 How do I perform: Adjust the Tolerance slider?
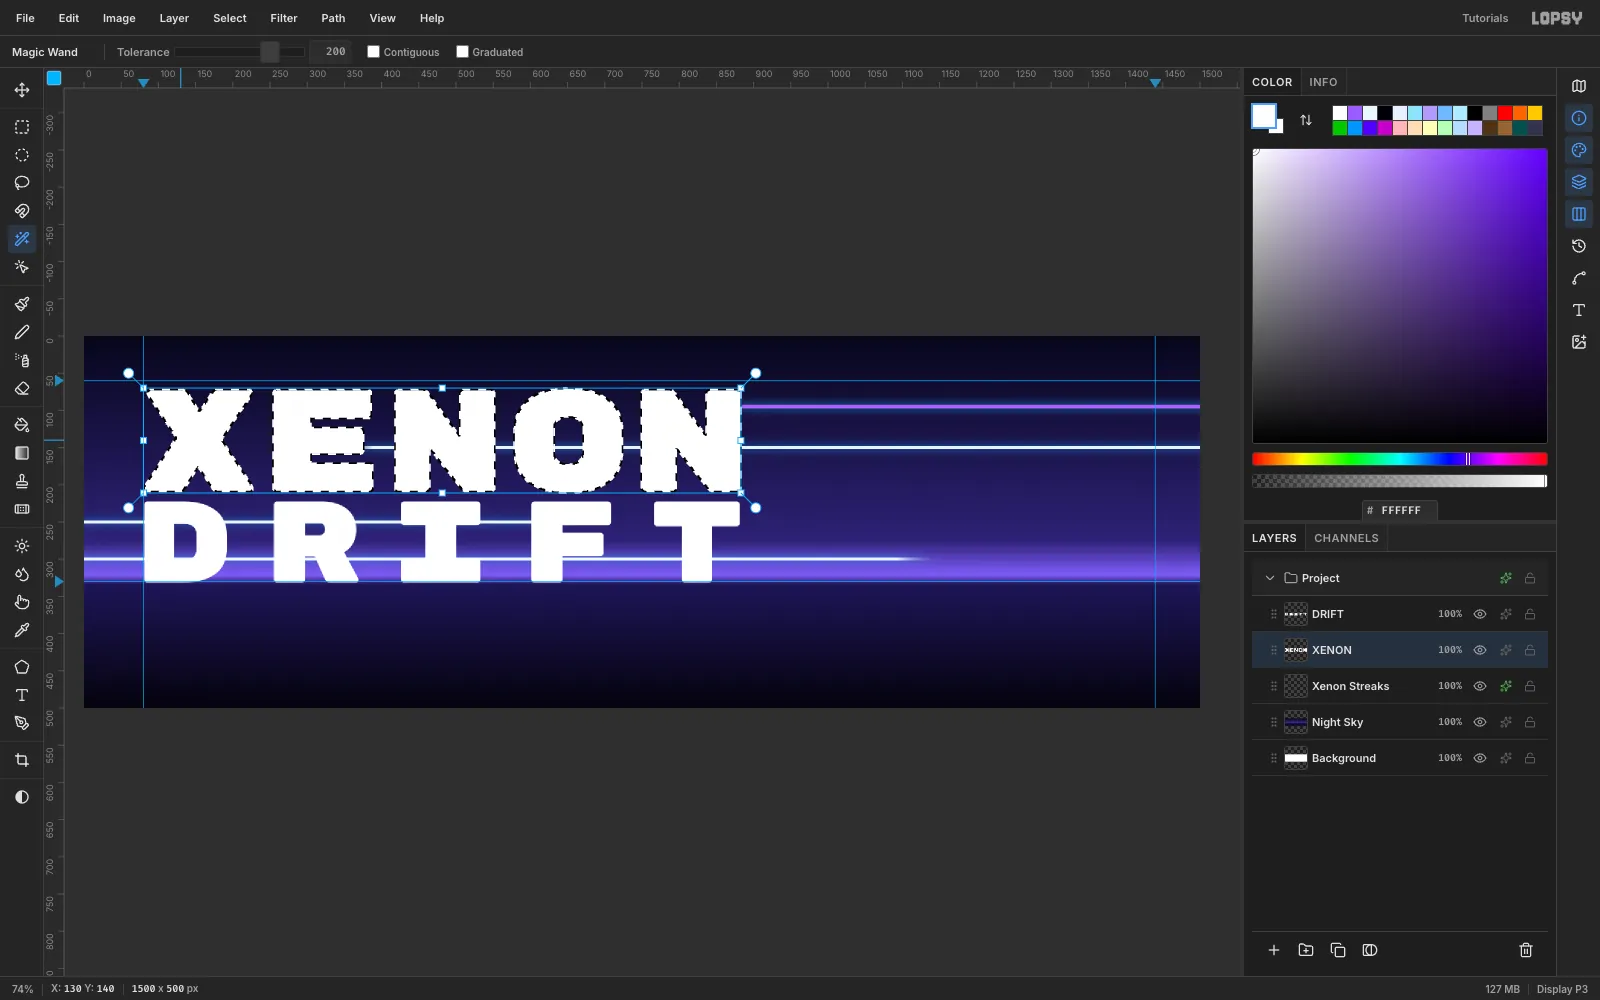(240, 52)
